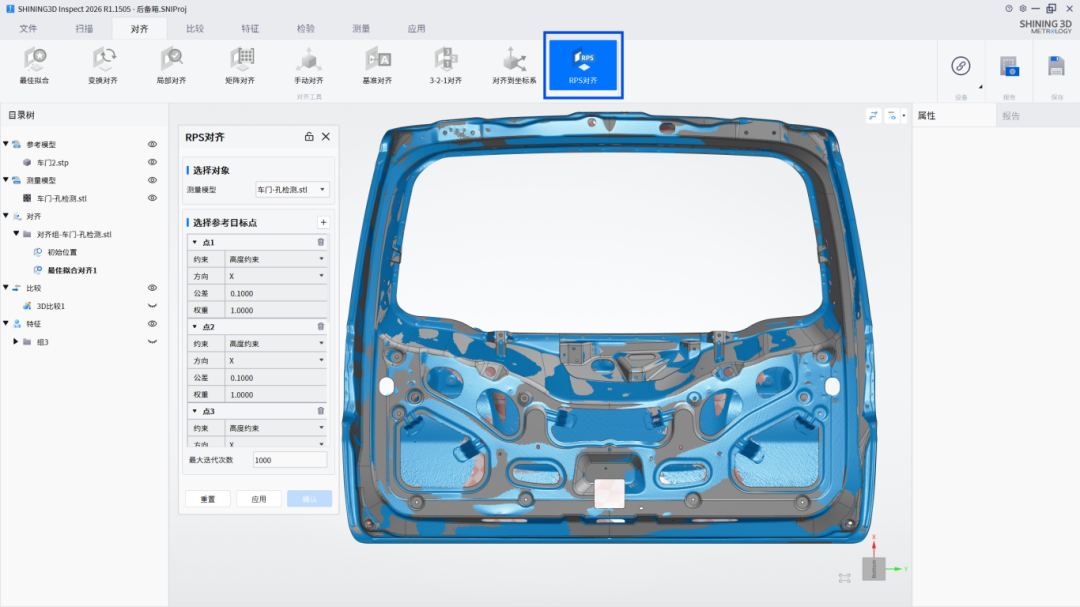Viewport: 1080px width, 607px height.
Task: Toggle visibility of 车门2.stp
Action: pyautogui.click(x=152, y=163)
